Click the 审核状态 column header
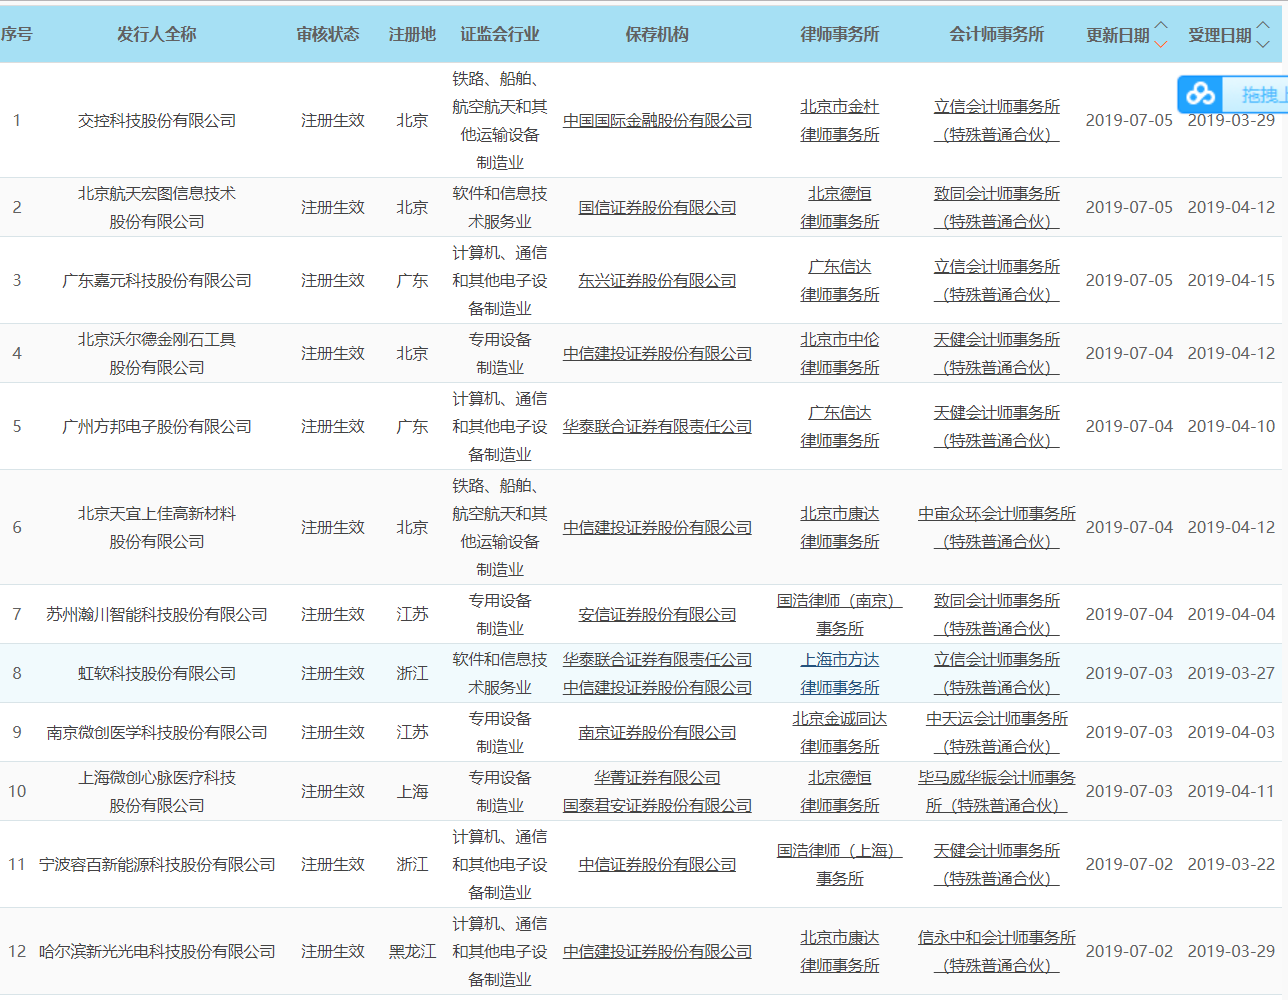The height and width of the screenshot is (1000, 1288). point(328,34)
